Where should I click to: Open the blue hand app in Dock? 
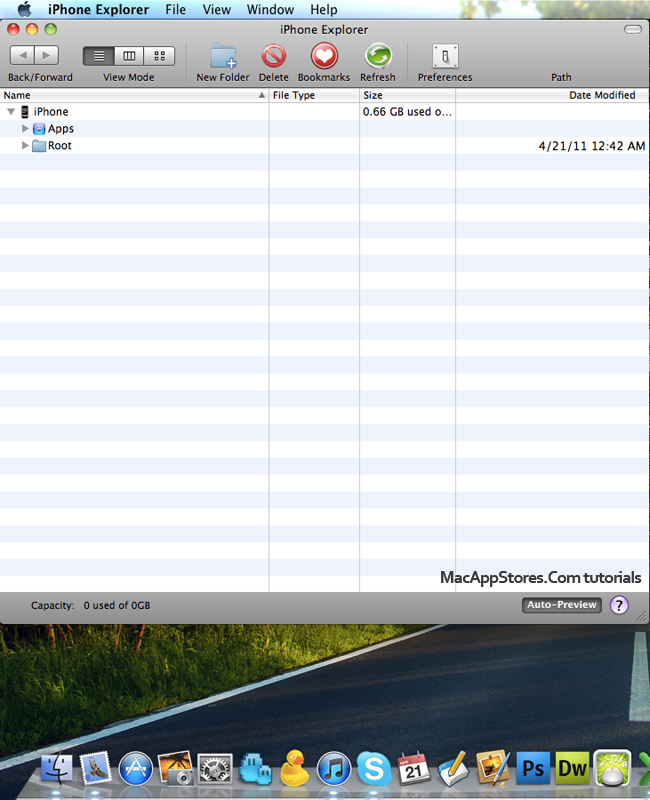[255, 769]
